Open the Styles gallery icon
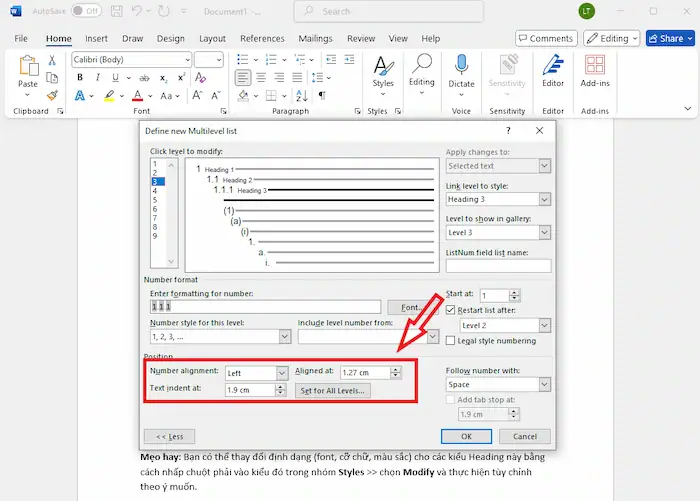The height and width of the screenshot is (501, 700). tap(383, 69)
